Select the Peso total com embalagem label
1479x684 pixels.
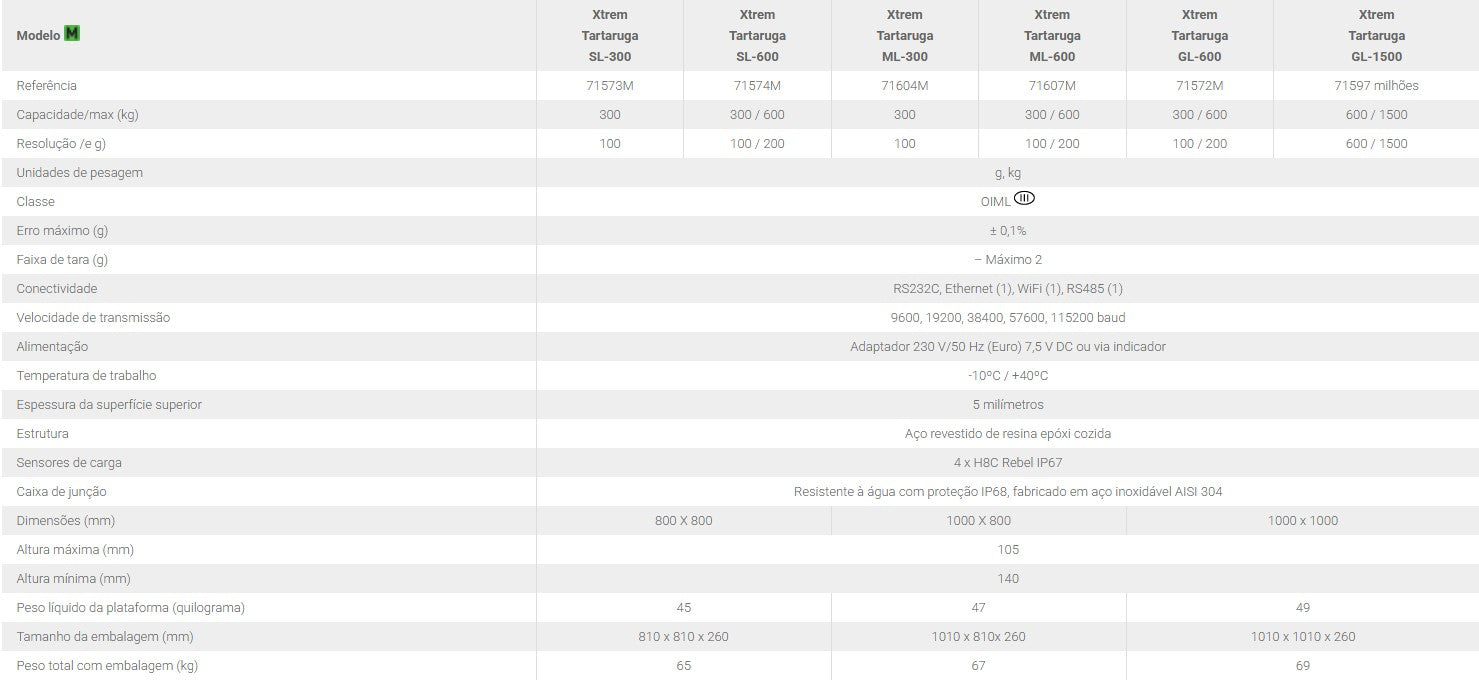click(107, 666)
